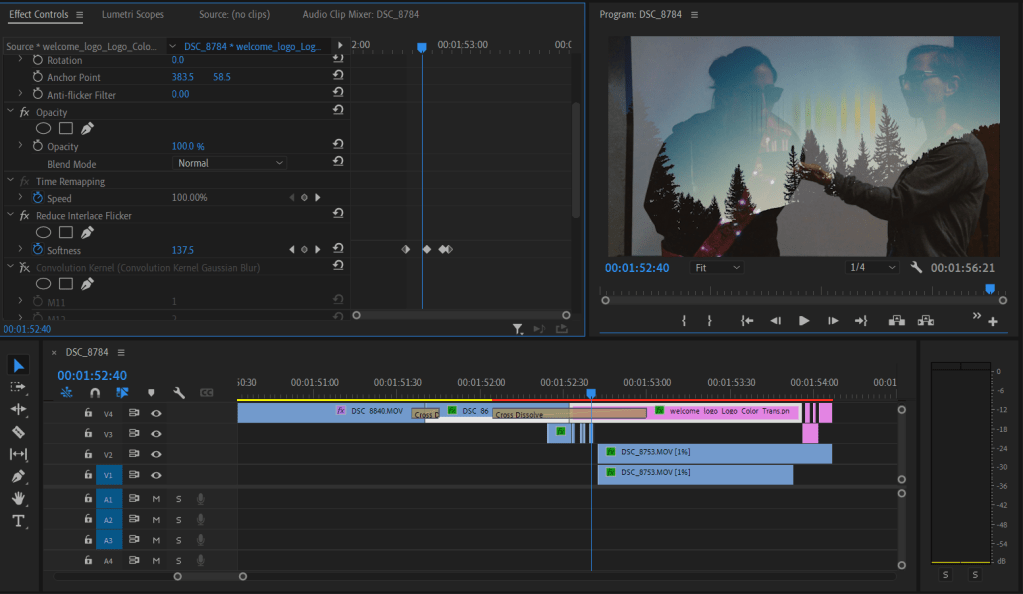Select the Hand tool

[x=18, y=499]
